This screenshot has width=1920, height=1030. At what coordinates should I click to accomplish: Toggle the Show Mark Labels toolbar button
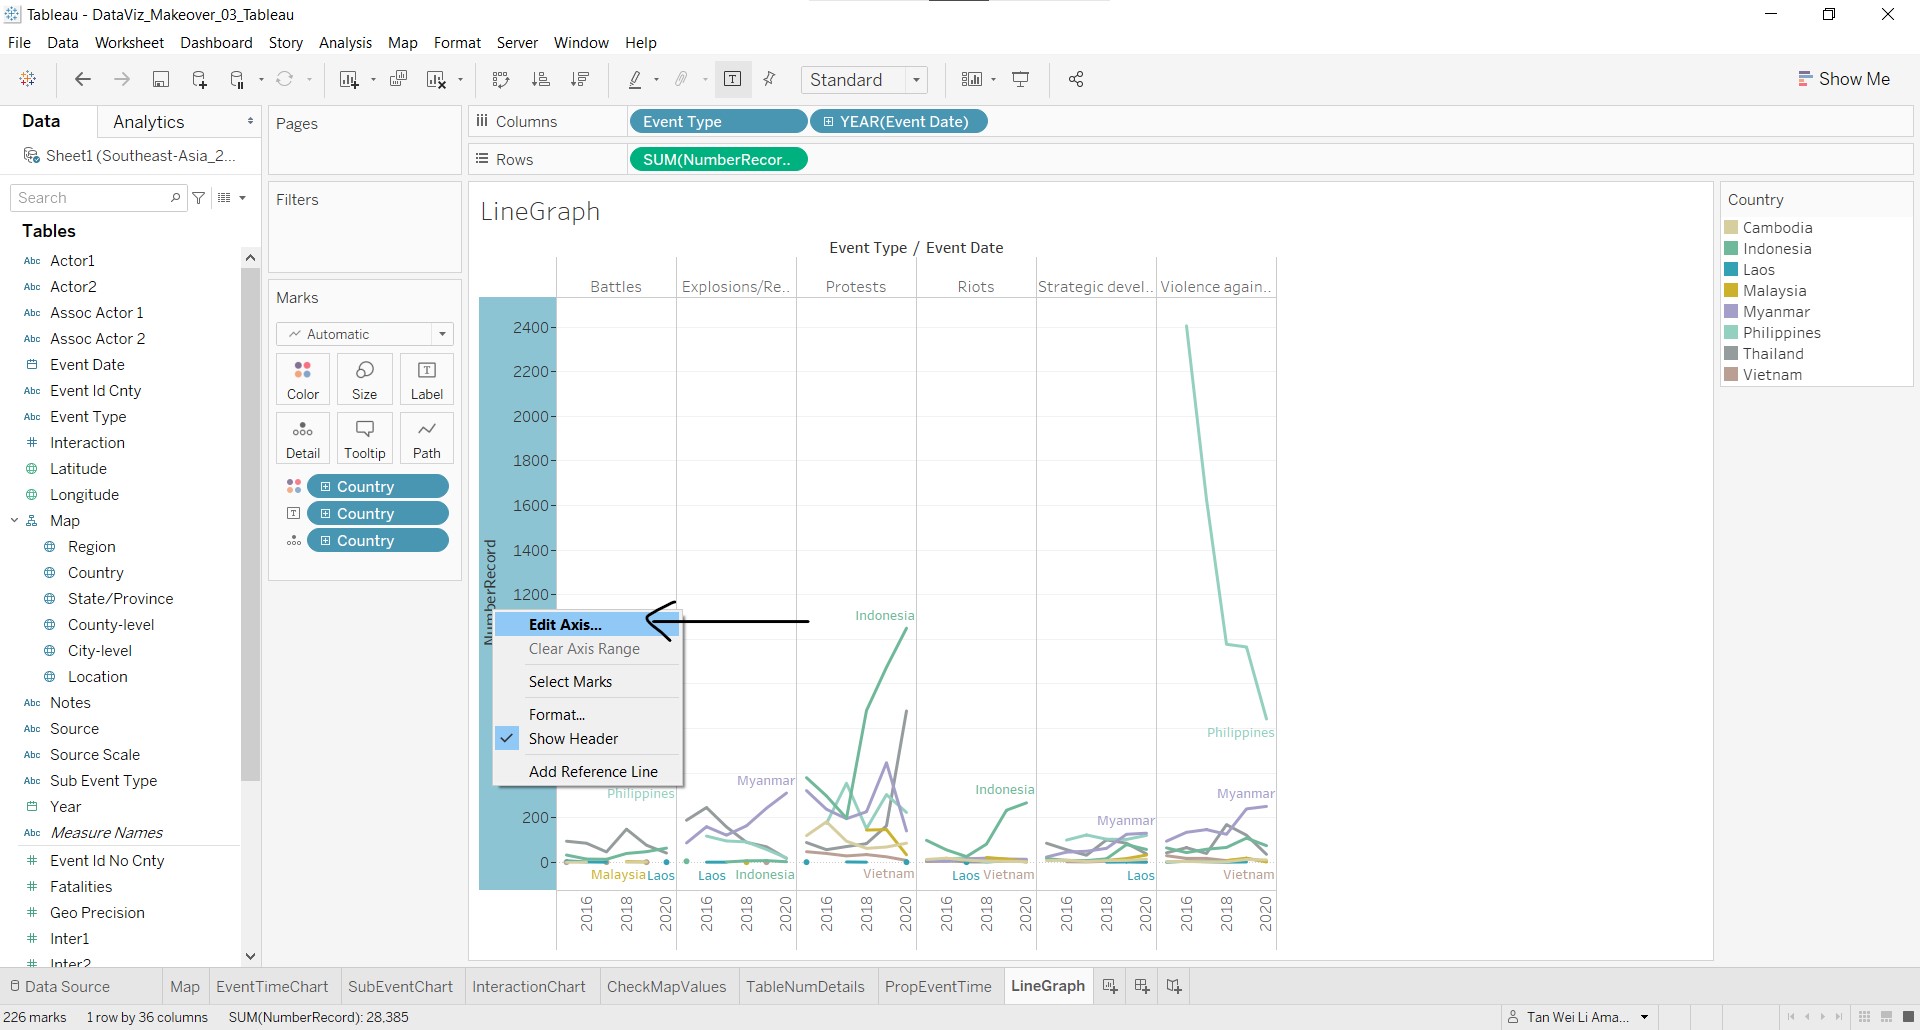732,80
